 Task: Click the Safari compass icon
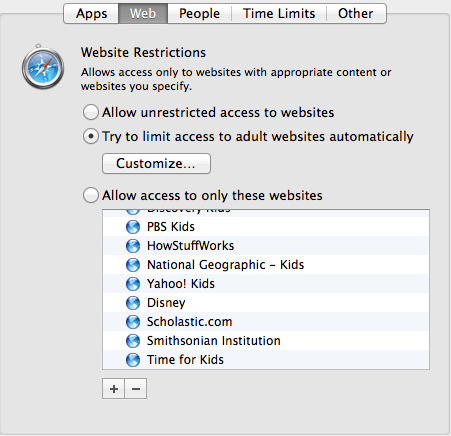point(43,67)
